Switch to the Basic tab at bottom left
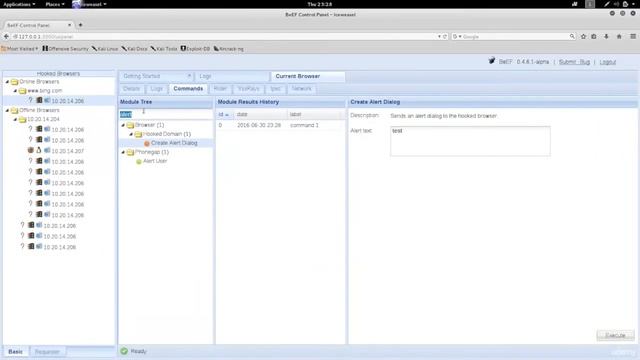The height and width of the screenshot is (360, 640). pyautogui.click(x=16, y=351)
